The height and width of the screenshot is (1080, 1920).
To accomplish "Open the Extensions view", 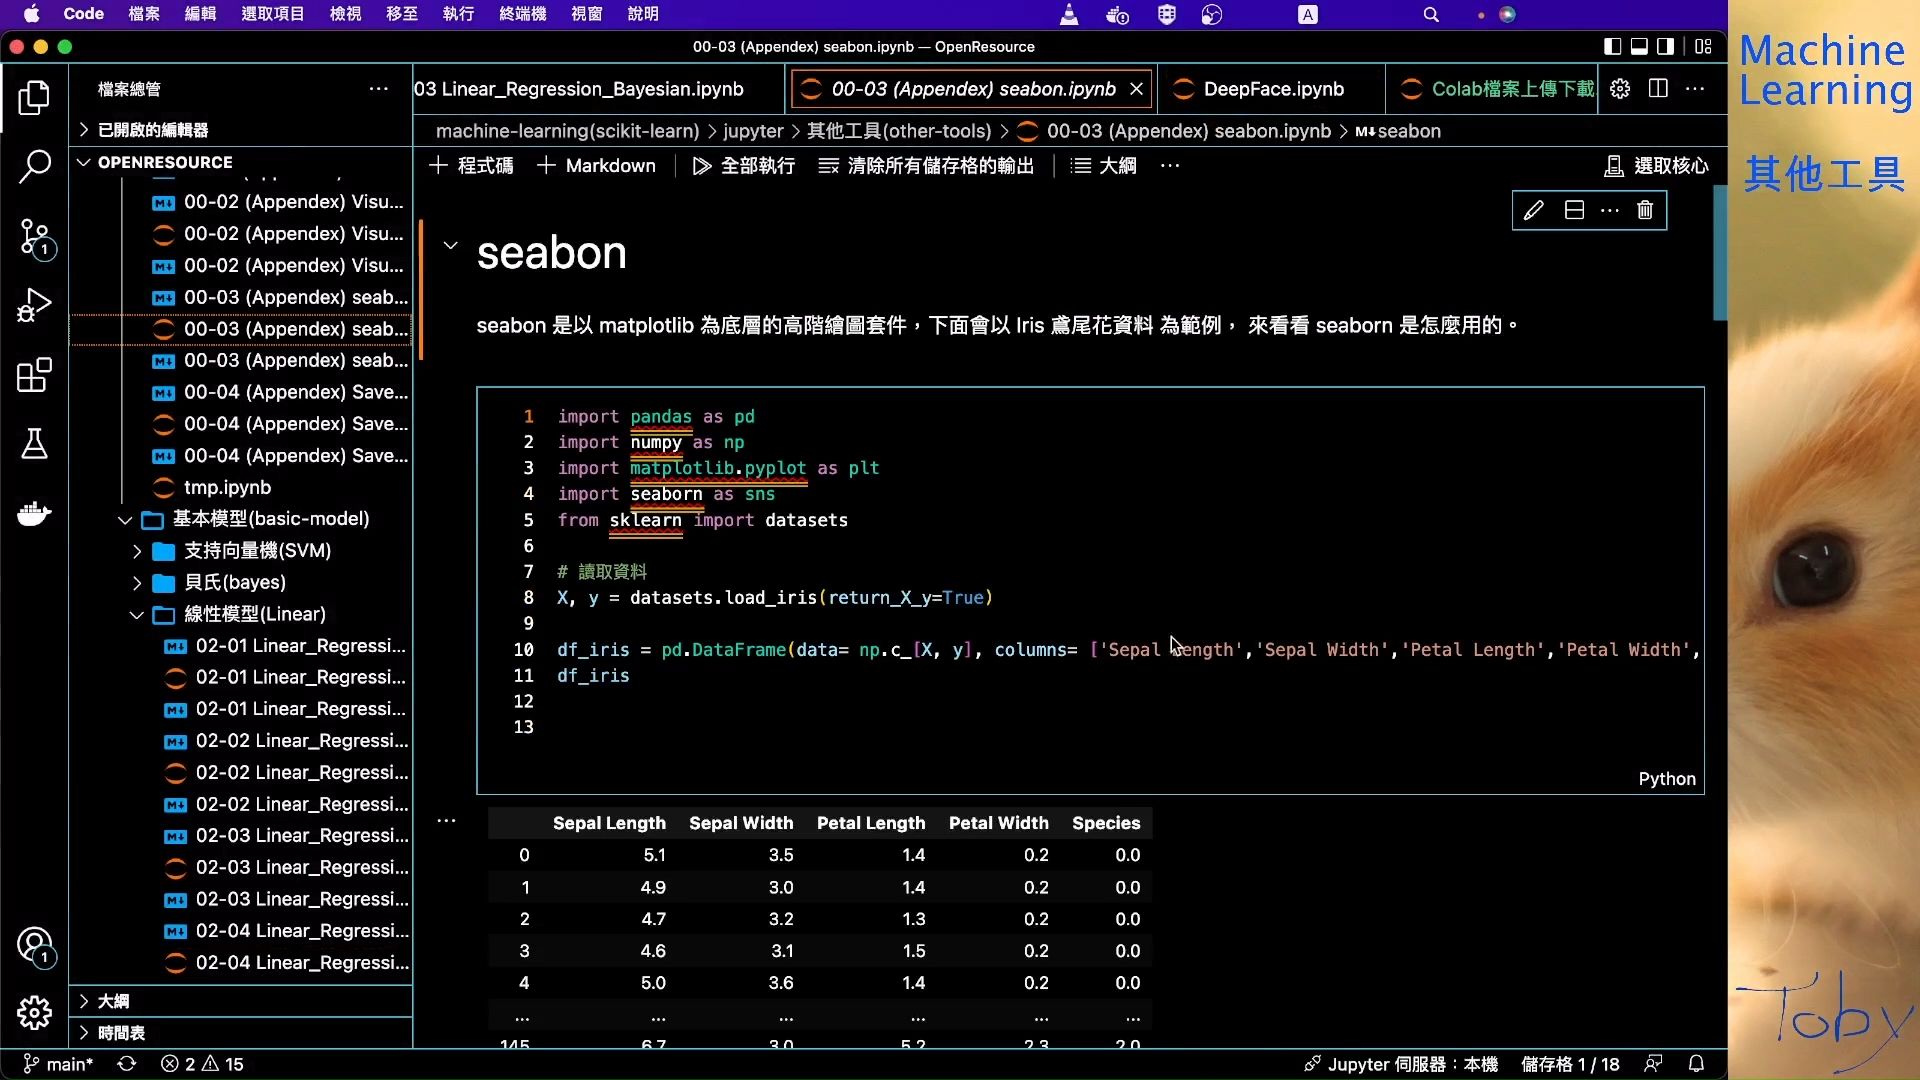I will coord(34,375).
